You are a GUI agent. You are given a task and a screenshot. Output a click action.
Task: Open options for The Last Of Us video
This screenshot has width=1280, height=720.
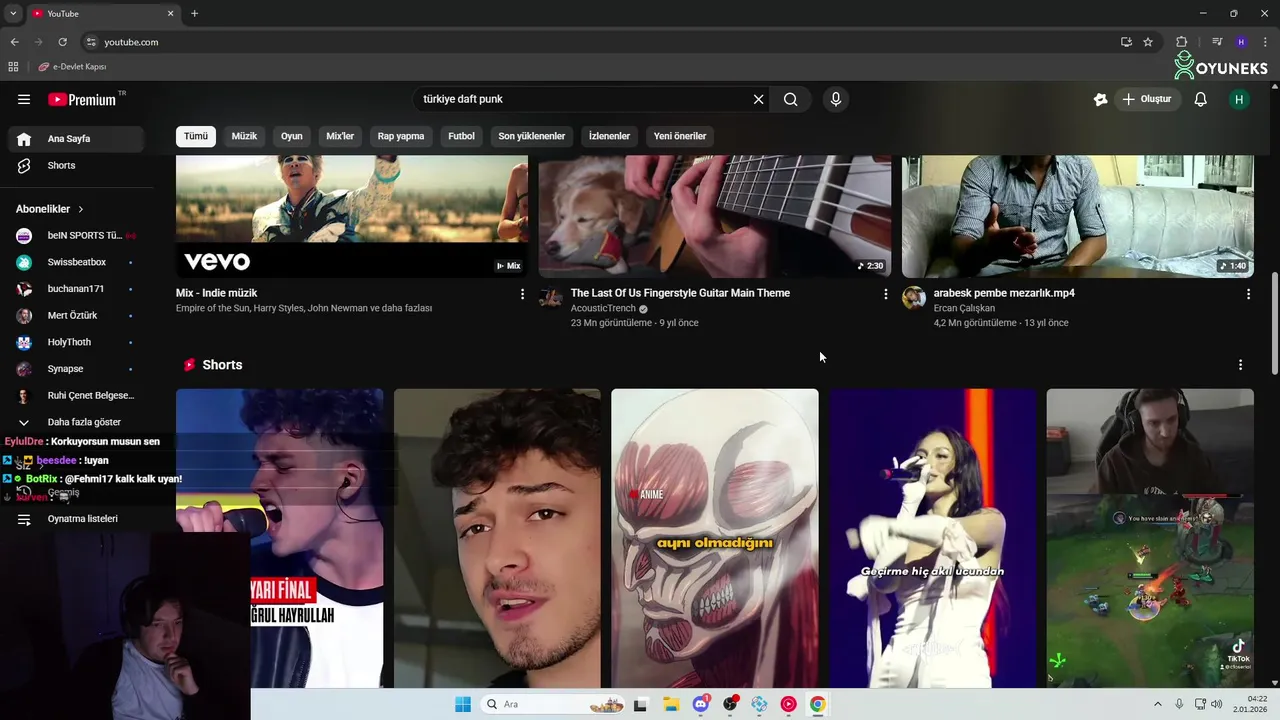885,294
